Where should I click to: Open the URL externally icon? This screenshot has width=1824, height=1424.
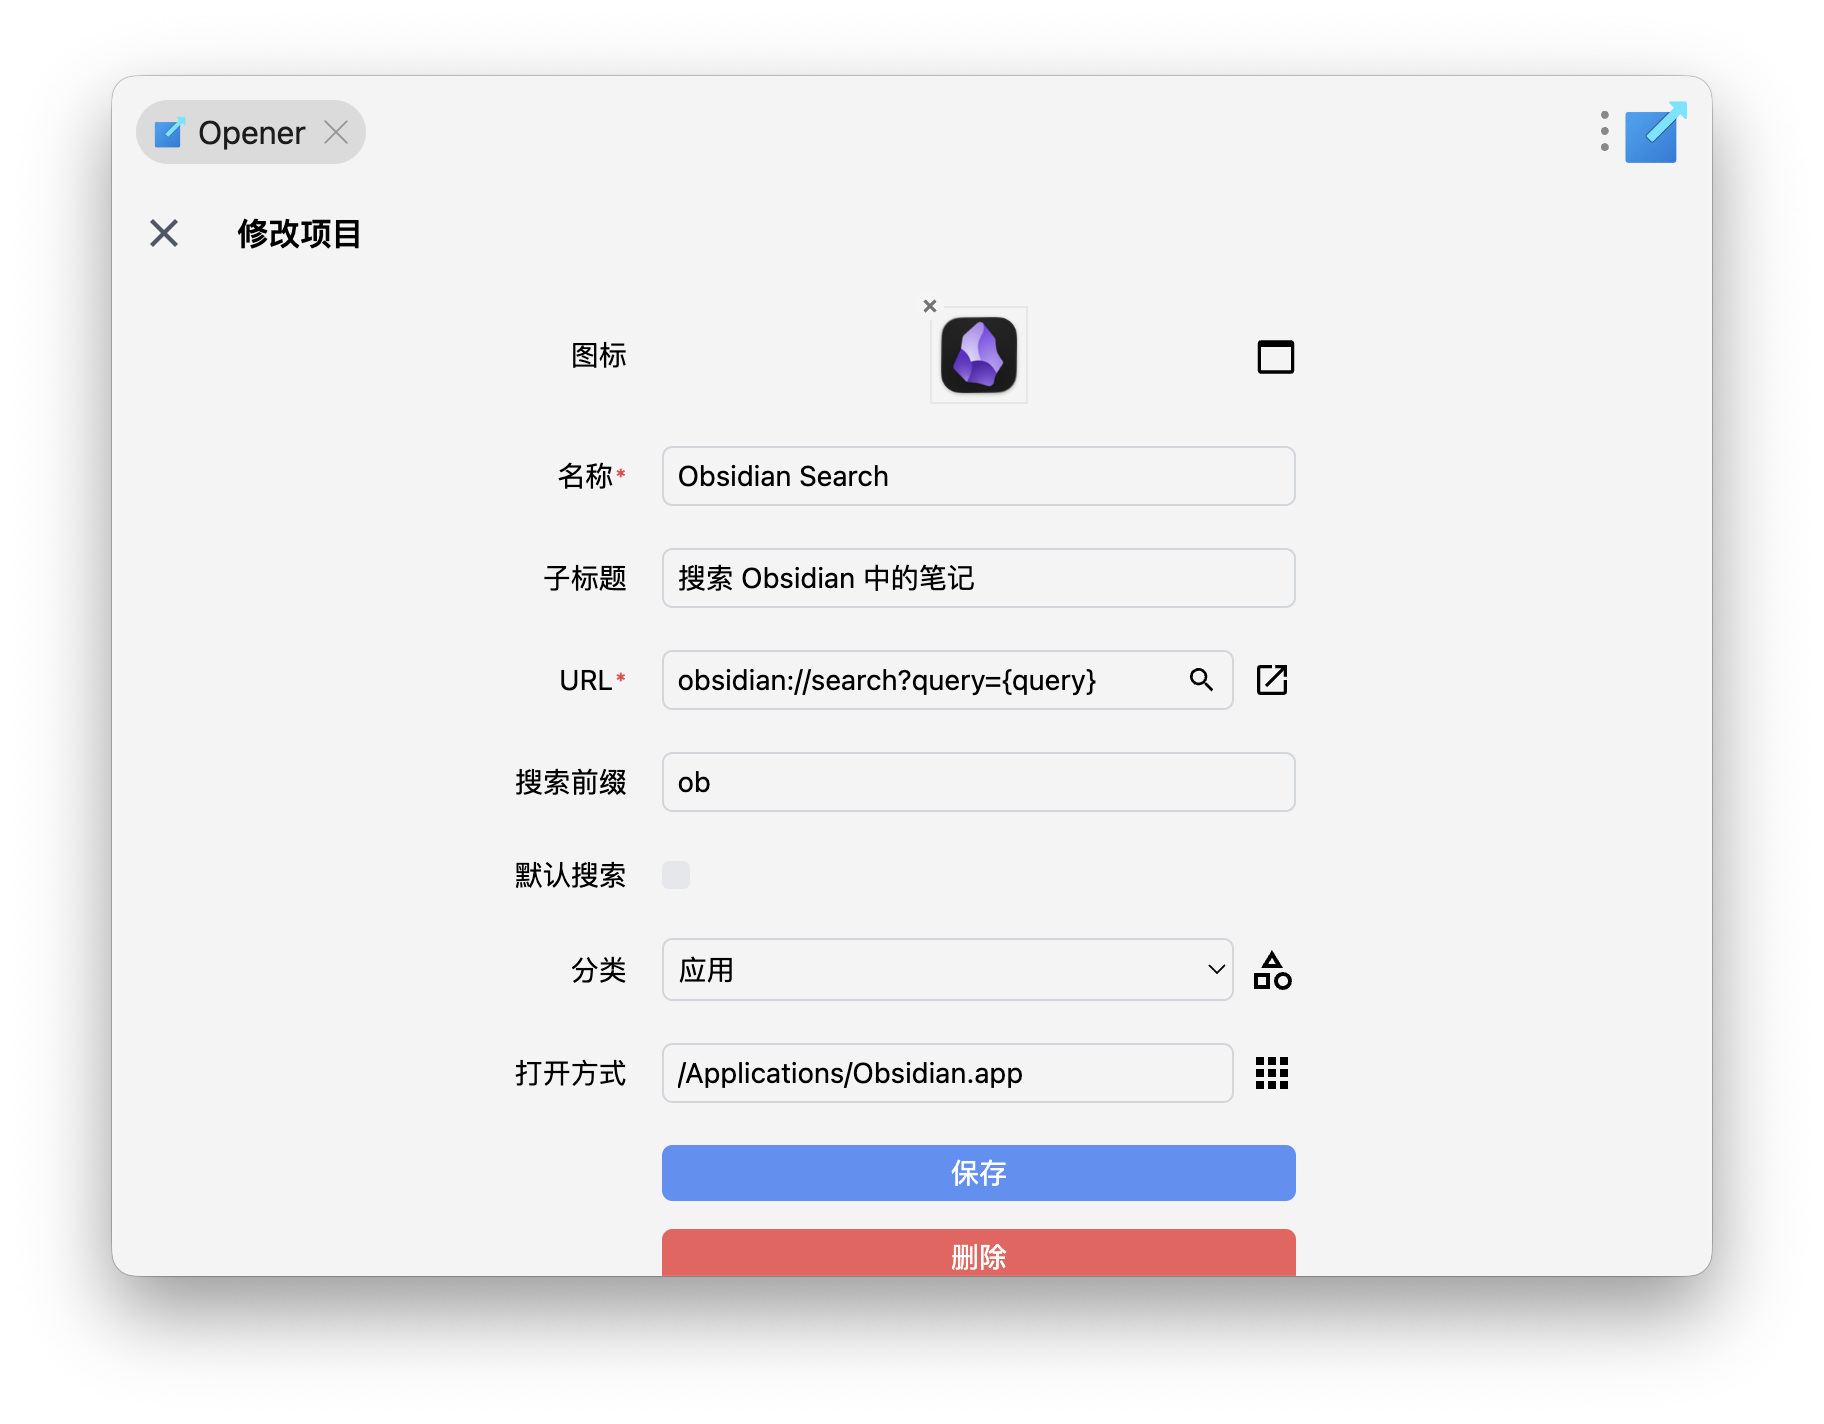(x=1272, y=680)
